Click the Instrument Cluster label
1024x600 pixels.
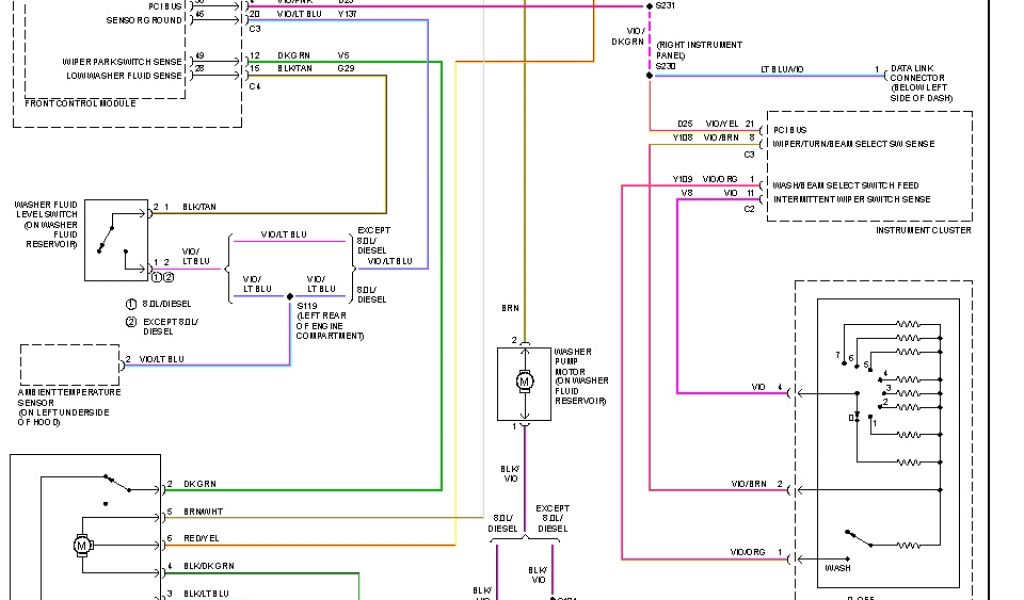coord(923,230)
